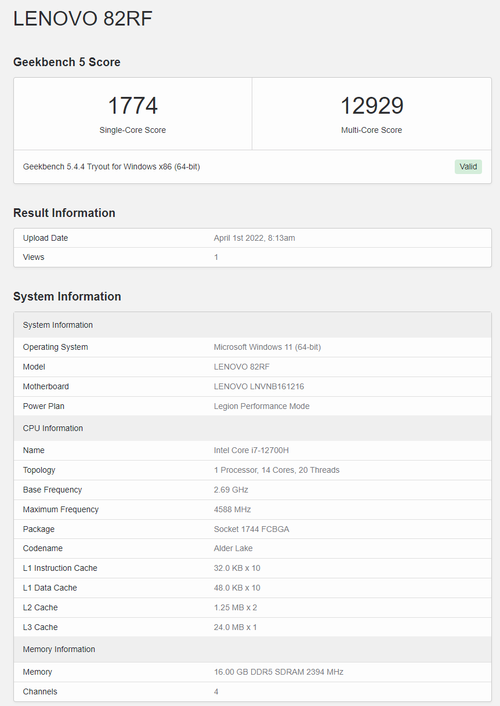Click the Views label
The width and height of the screenshot is (500, 706).
(x=33, y=257)
